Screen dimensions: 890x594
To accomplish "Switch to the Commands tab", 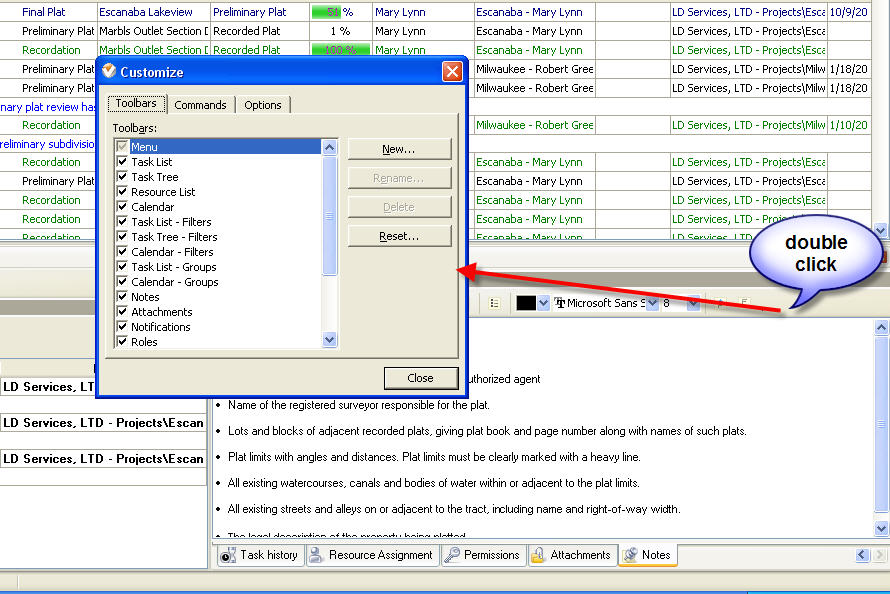I will click(x=200, y=105).
